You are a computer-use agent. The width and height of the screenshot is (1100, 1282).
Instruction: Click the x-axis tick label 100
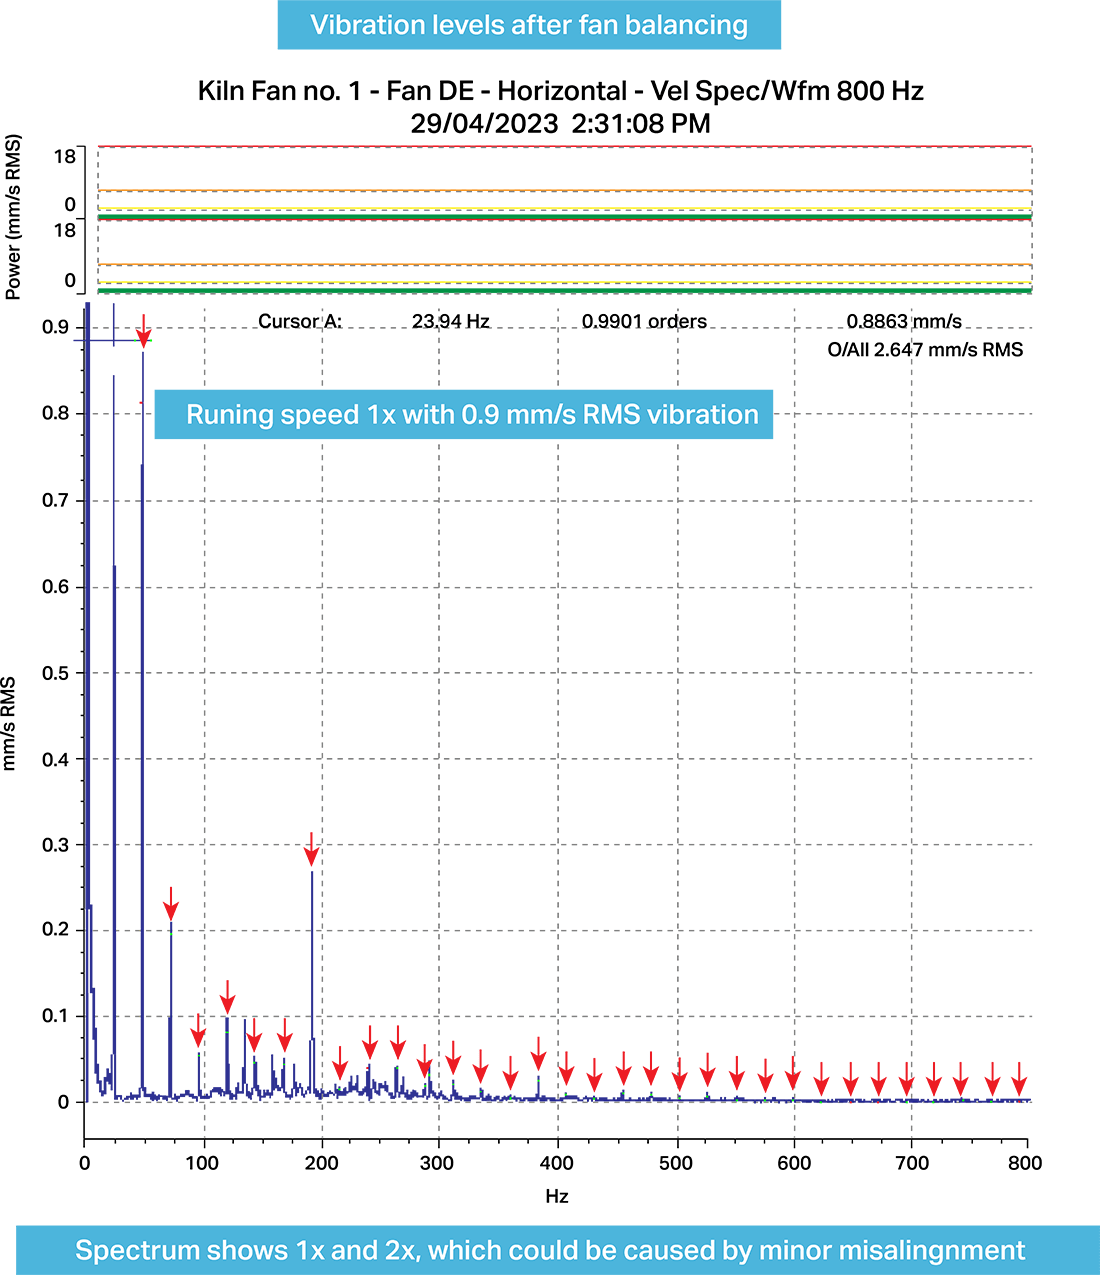click(202, 1163)
